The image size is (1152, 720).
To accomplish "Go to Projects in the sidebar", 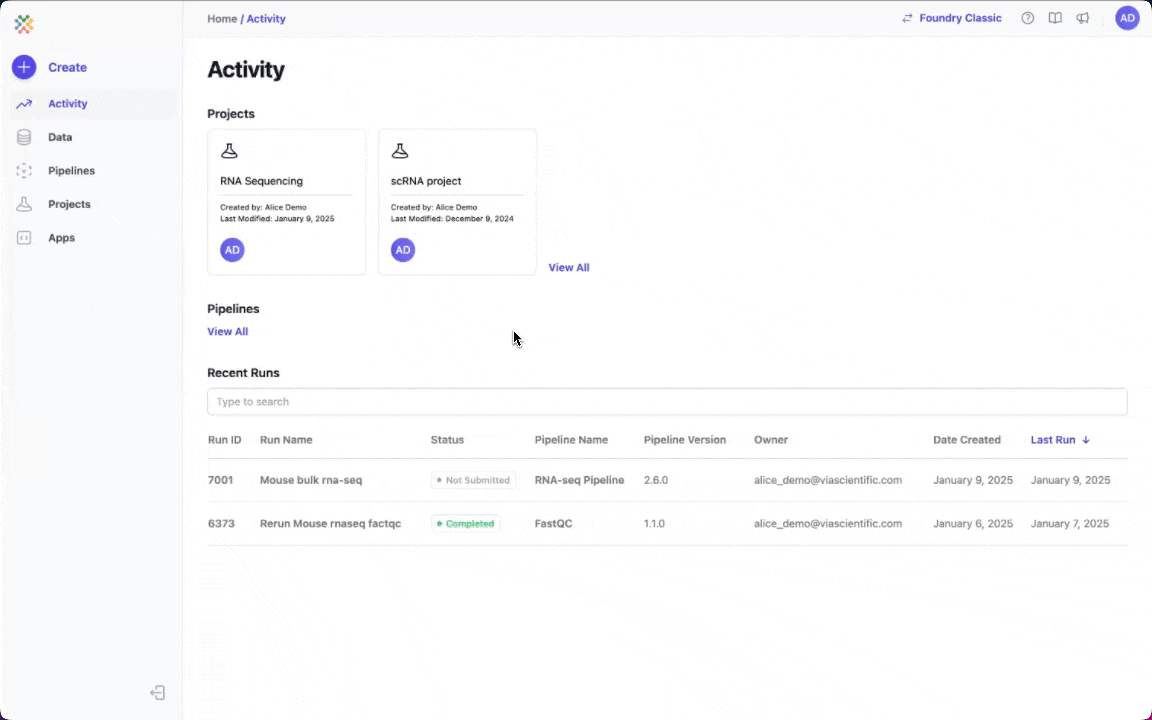I will 69,204.
